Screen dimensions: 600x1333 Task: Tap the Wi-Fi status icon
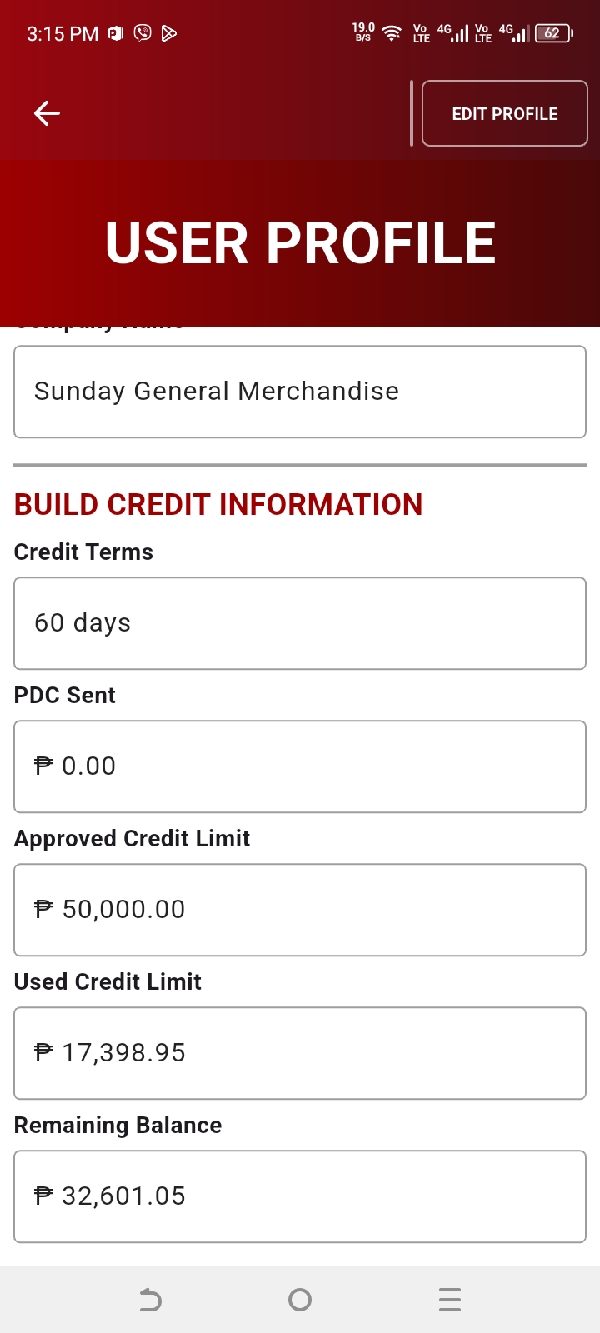coord(392,33)
